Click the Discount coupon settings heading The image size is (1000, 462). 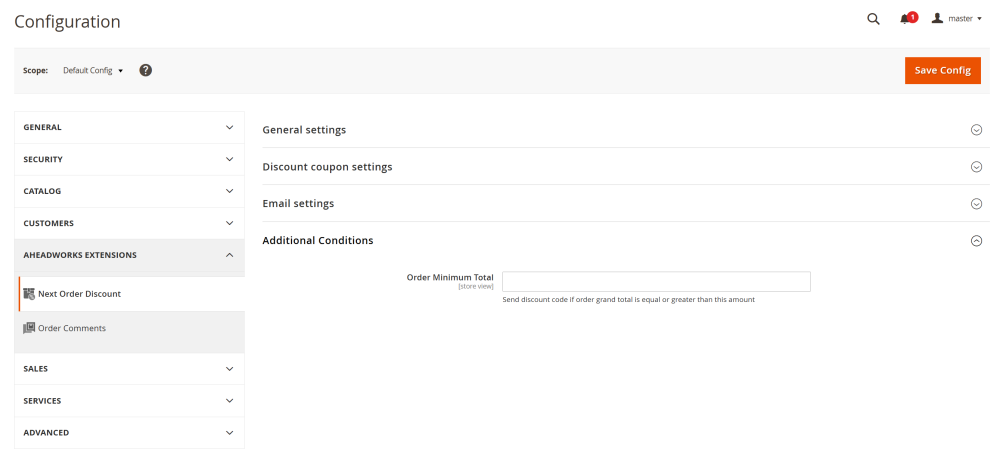[x=327, y=167]
